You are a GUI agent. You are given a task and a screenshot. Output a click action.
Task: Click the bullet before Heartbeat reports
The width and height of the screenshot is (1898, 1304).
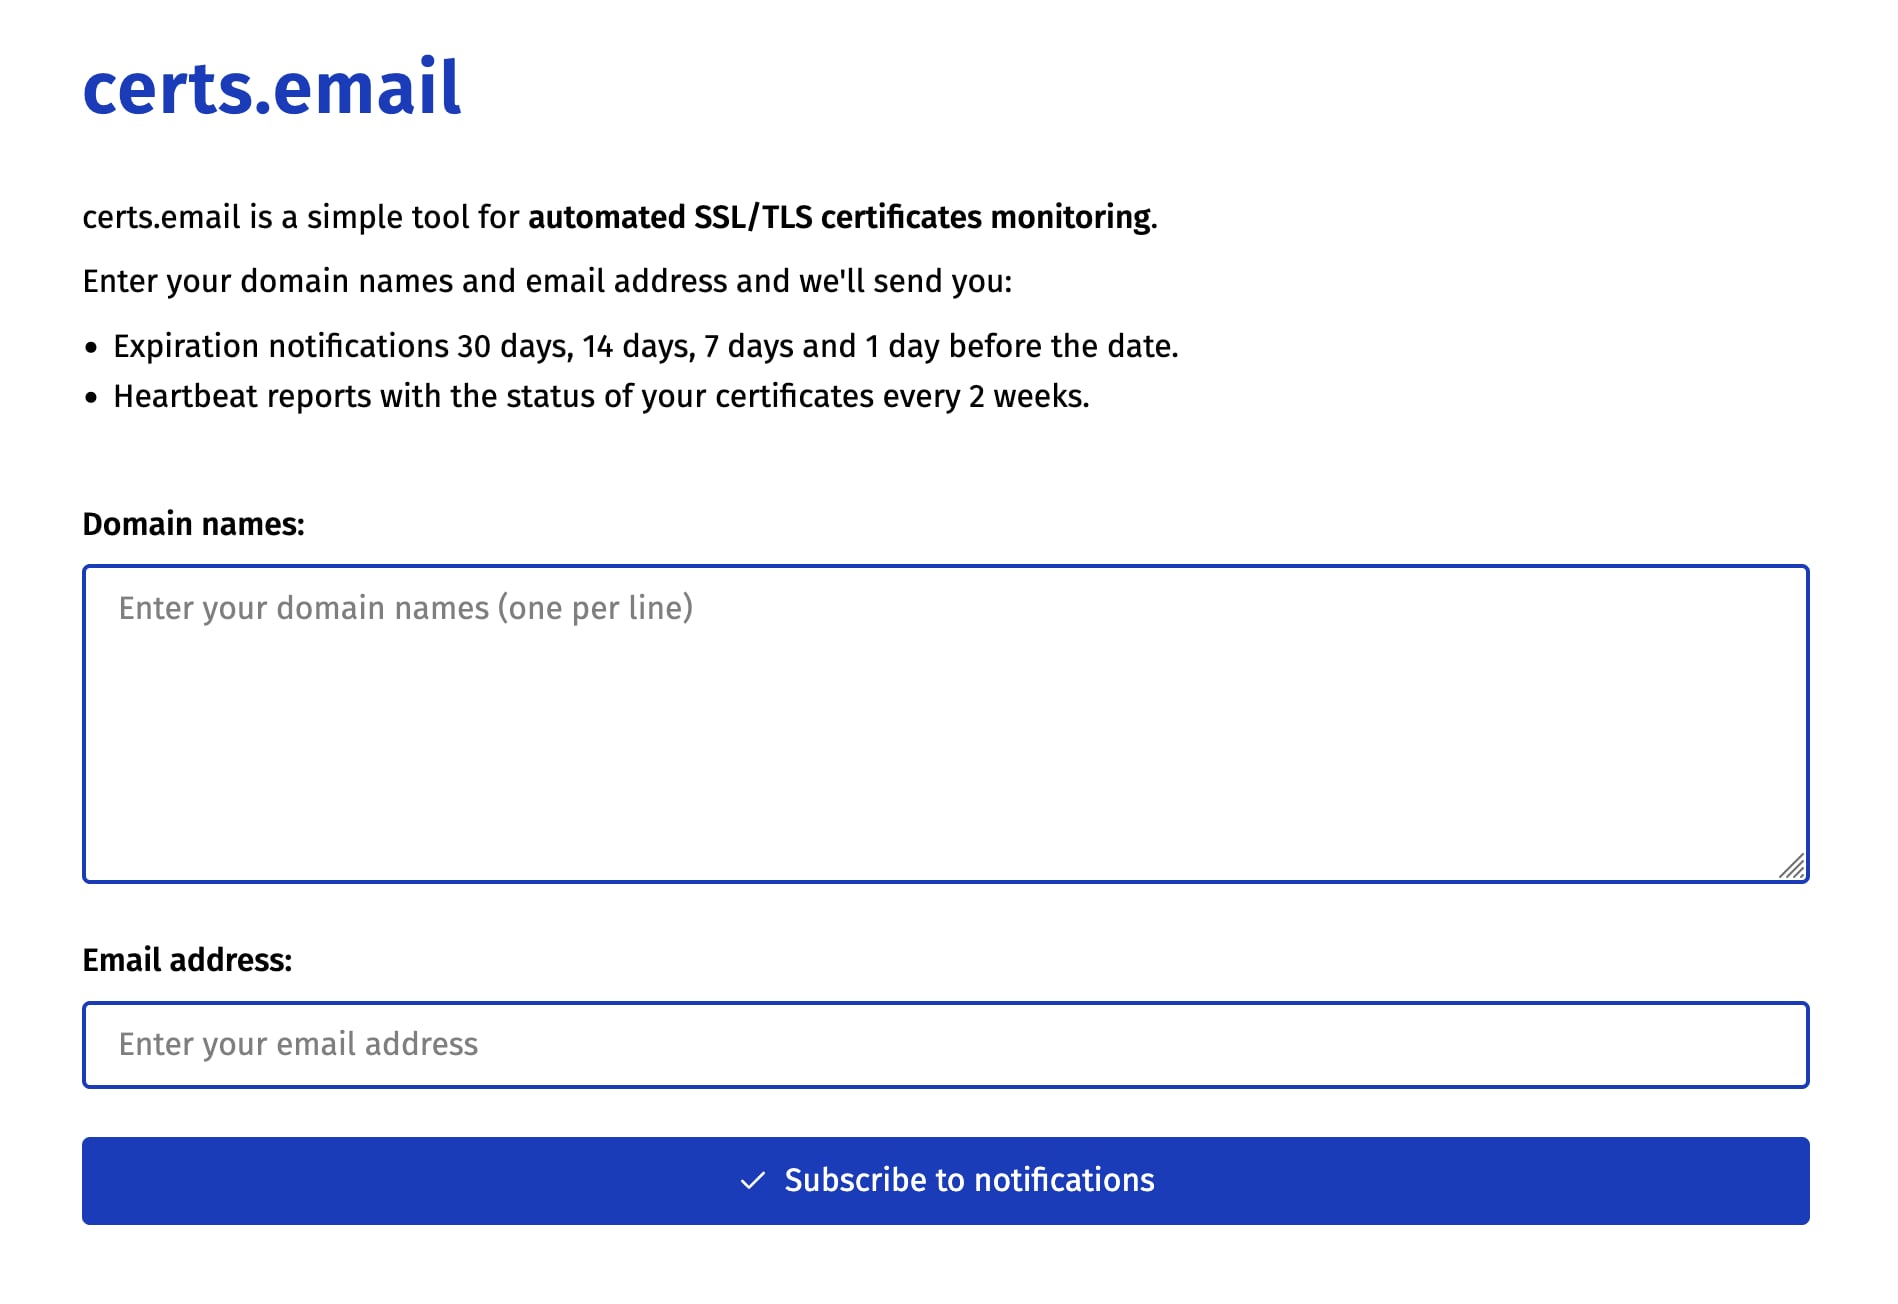pos(92,398)
